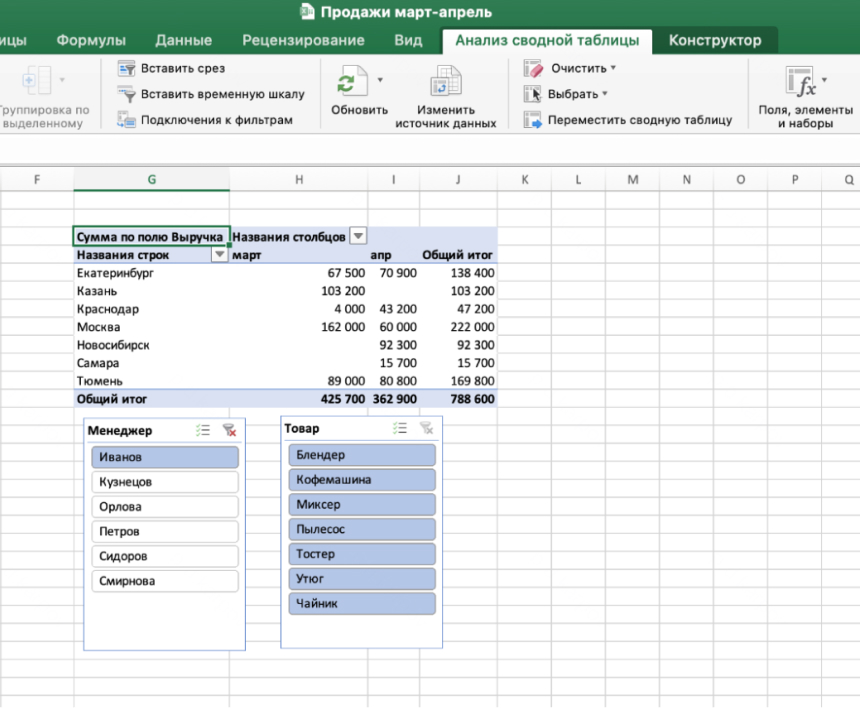This screenshot has height=708, width=860.
Task: Open dropdown arrow next to Group icon
Action: 62,80
